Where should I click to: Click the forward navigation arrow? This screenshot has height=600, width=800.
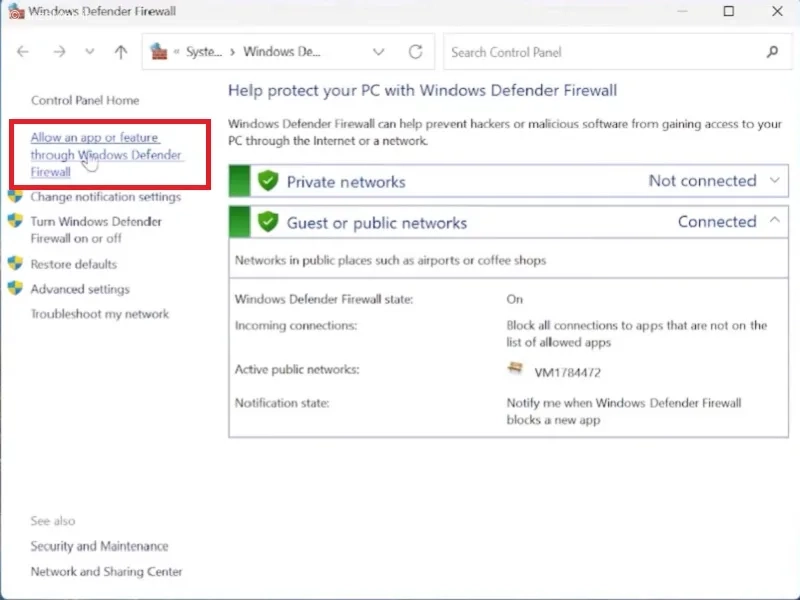point(59,52)
